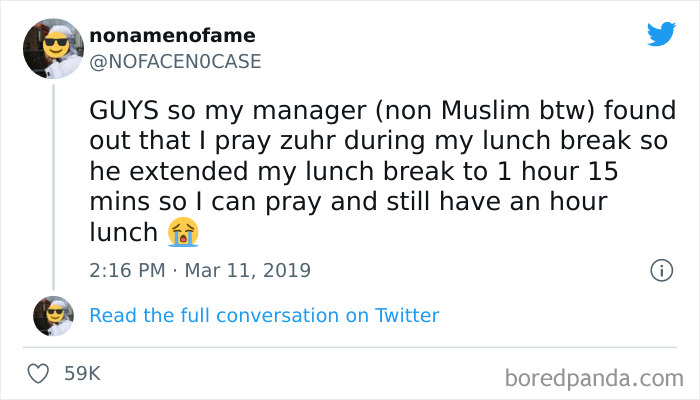Image resolution: width=700 pixels, height=400 pixels.
Task: Like the tweet with the heart icon
Action: [39, 374]
